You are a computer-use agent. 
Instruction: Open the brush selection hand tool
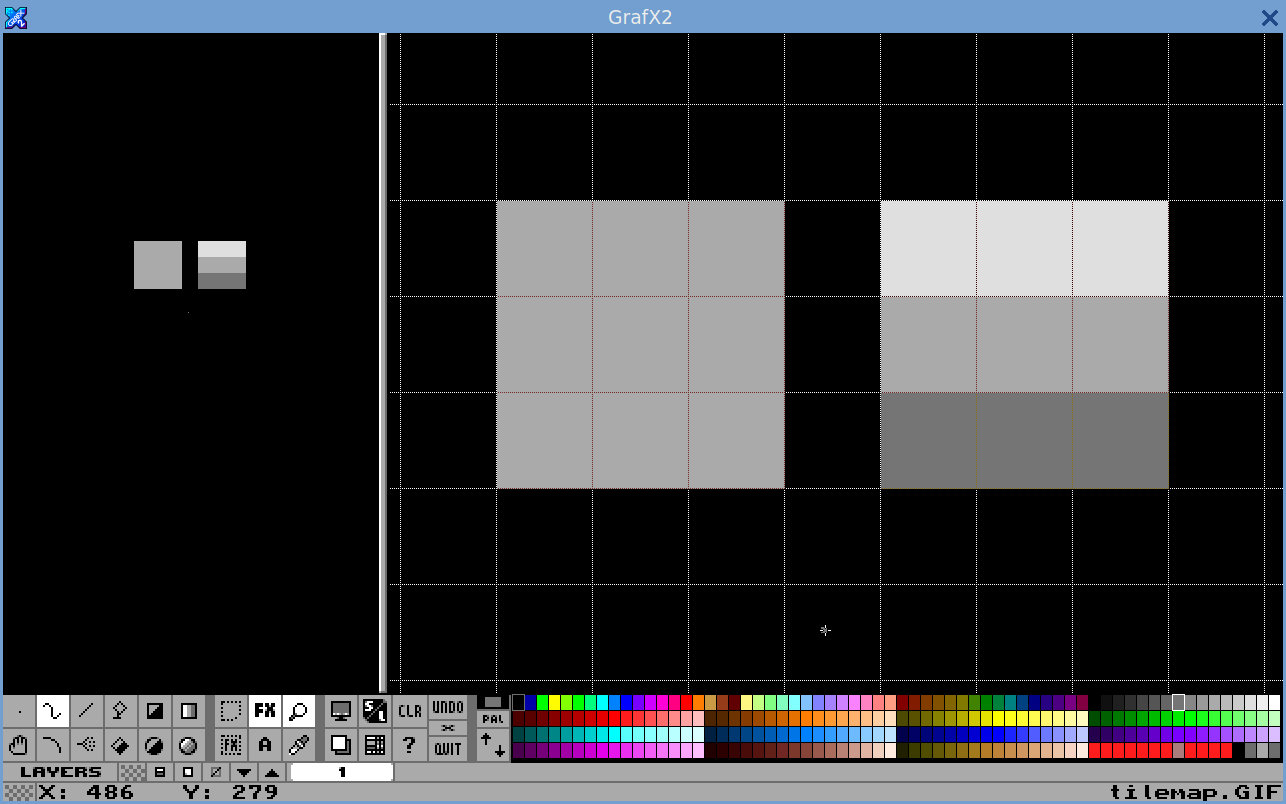(19, 745)
